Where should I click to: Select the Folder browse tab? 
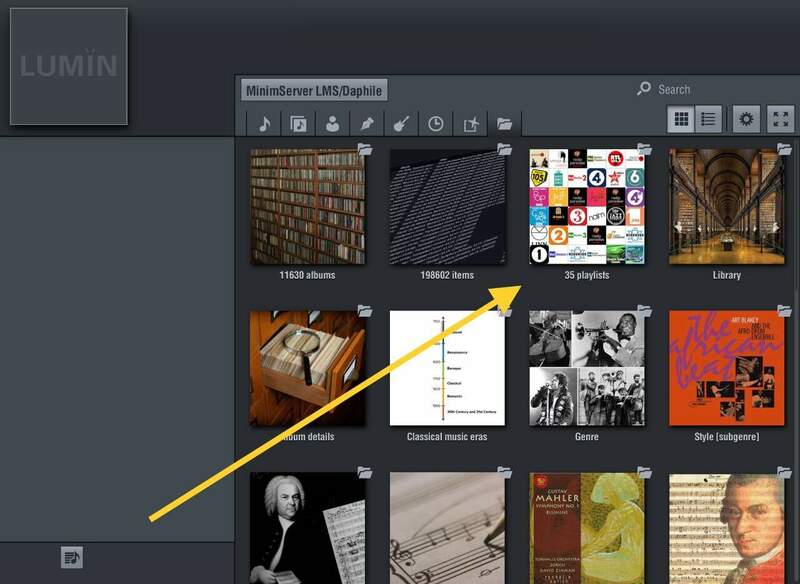click(504, 123)
